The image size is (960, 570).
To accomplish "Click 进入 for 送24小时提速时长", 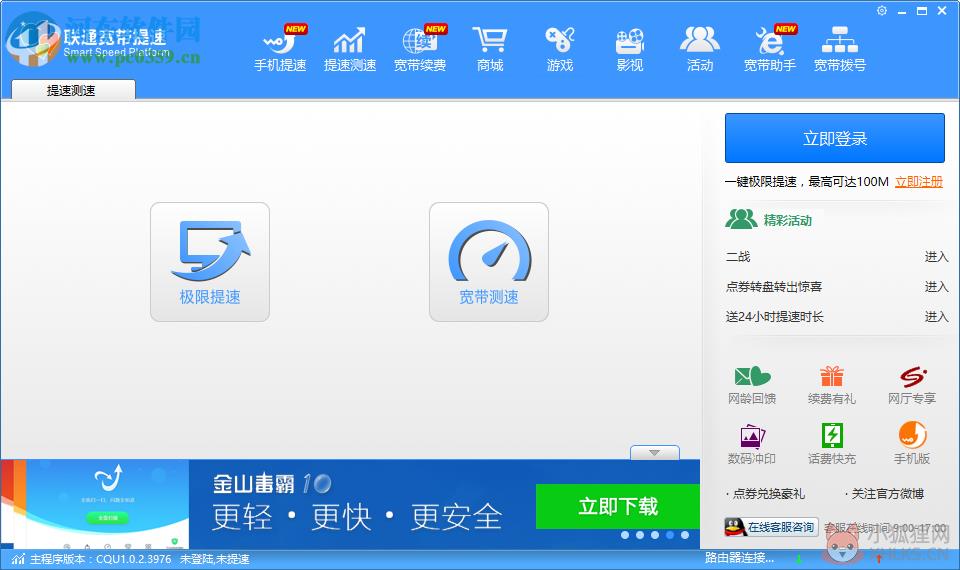I will point(936,317).
